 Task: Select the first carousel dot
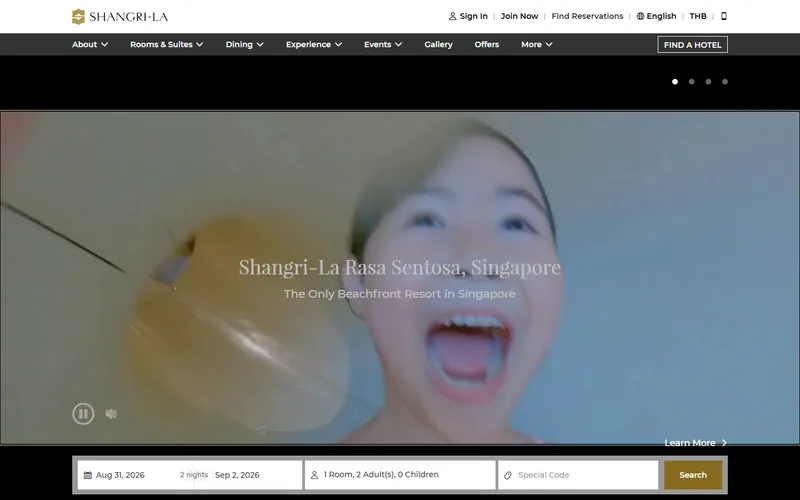(x=675, y=82)
